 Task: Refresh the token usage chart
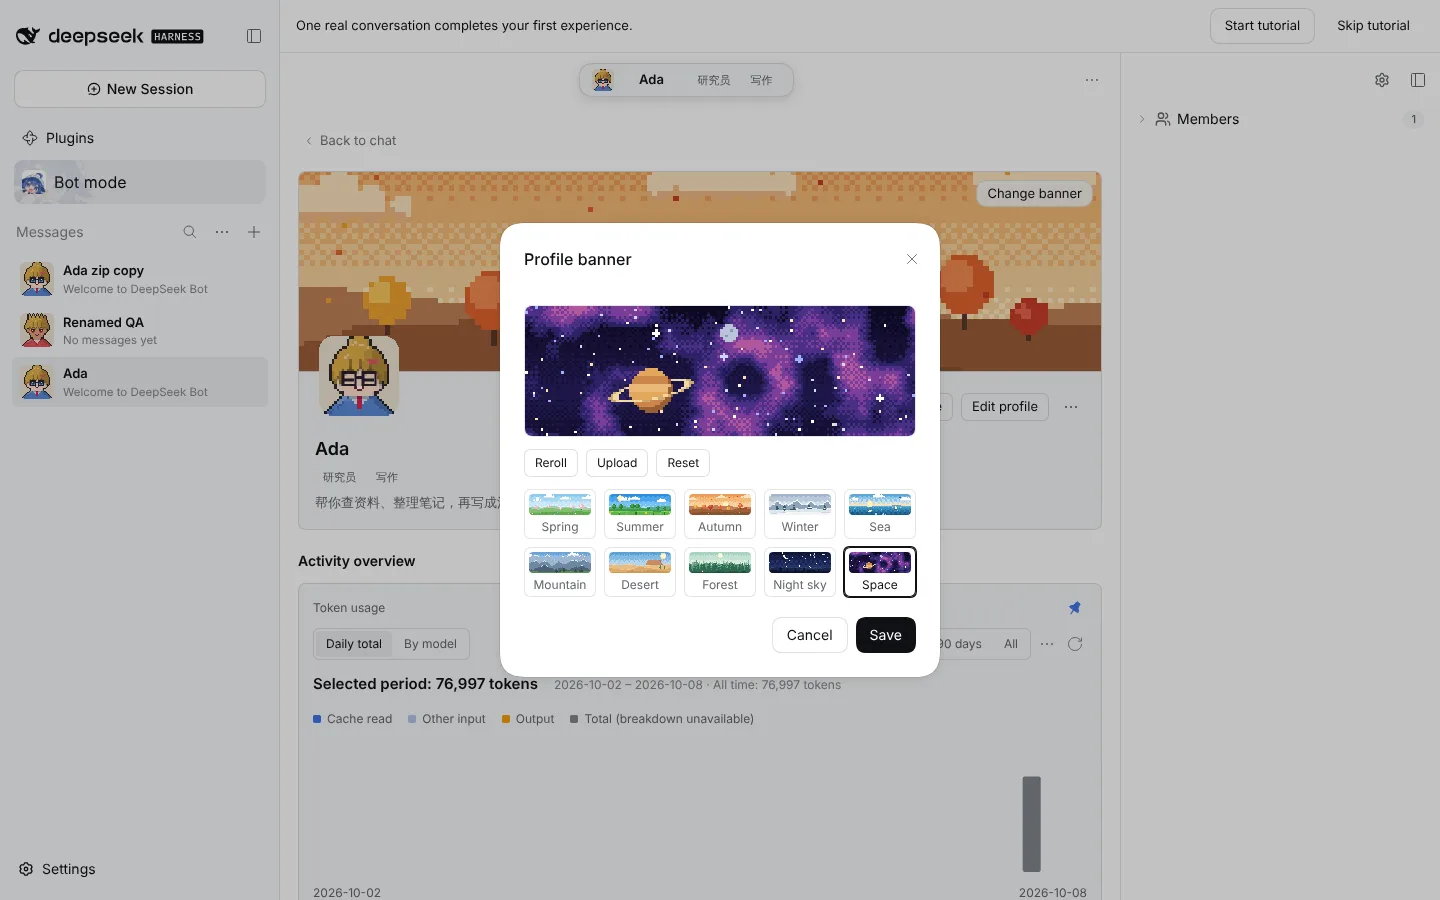[1075, 644]
